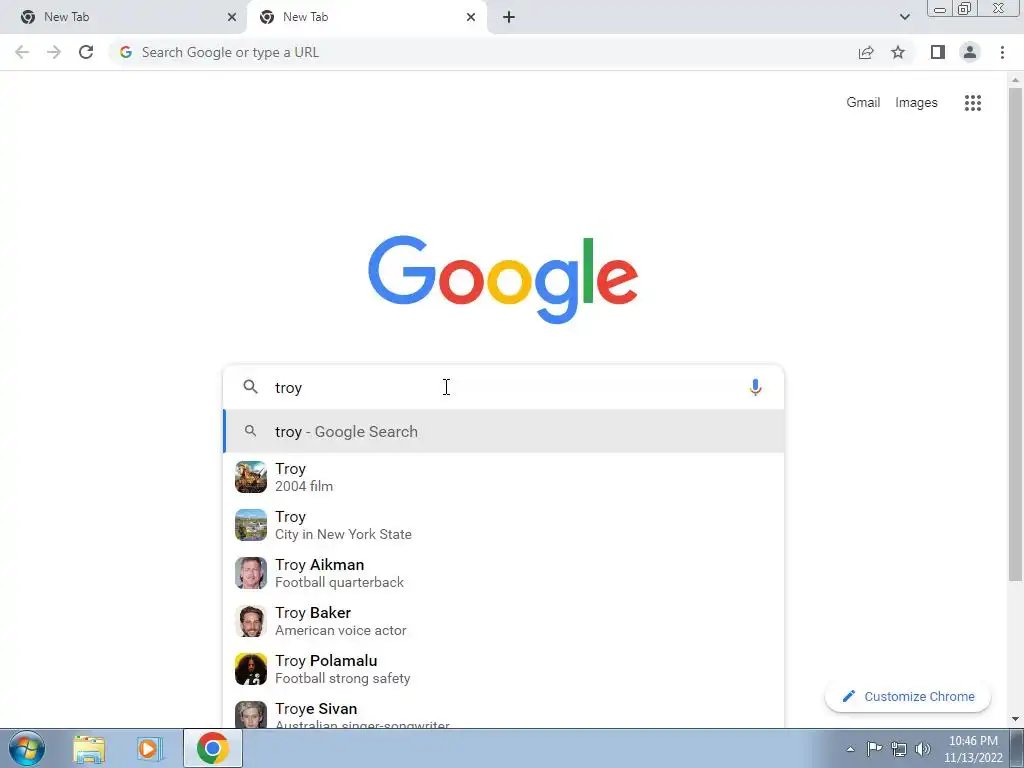Viewport: 1024px width, 768px height.
Task: Click Troy film poster thumbnail
Action: pyautogui.click(x=251, y=477)
